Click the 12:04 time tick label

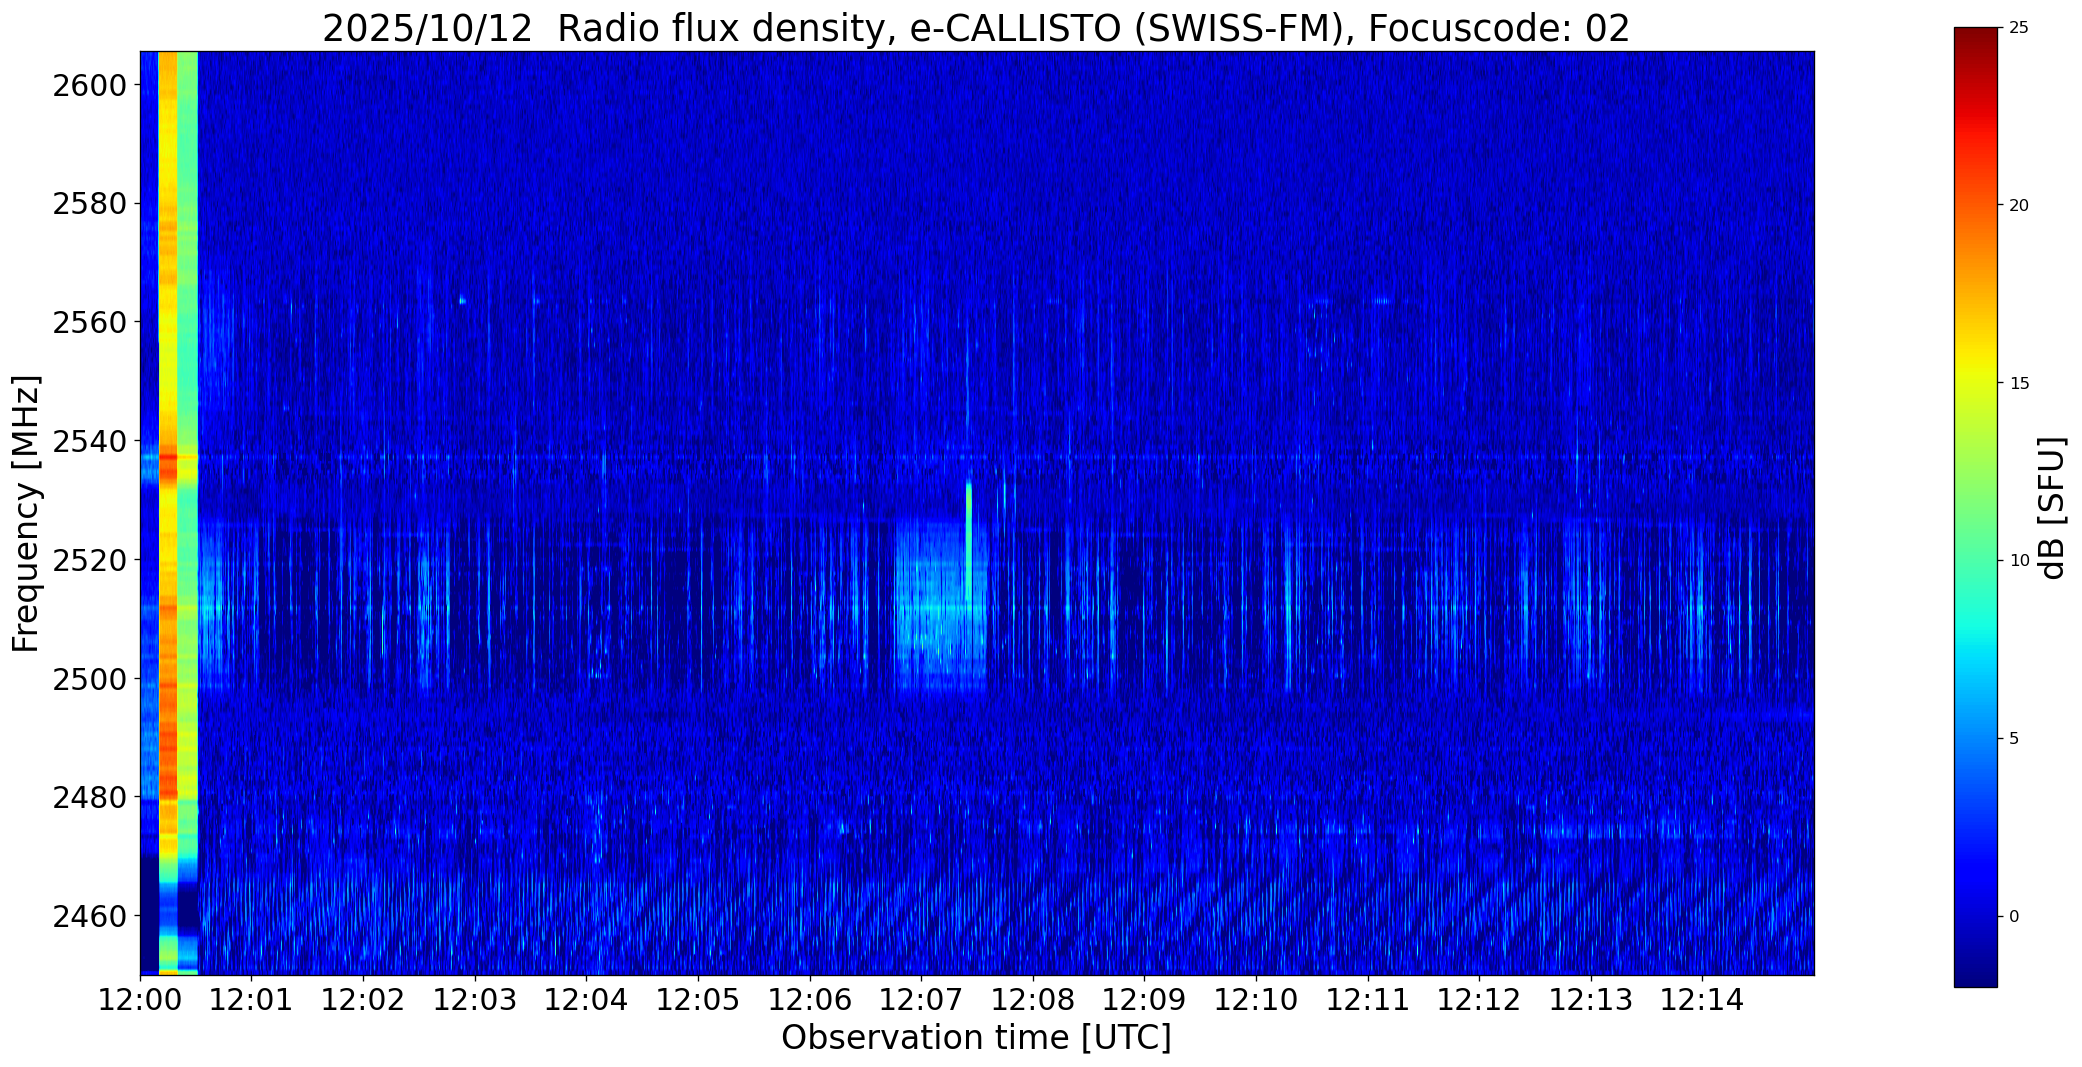[586, 999]
